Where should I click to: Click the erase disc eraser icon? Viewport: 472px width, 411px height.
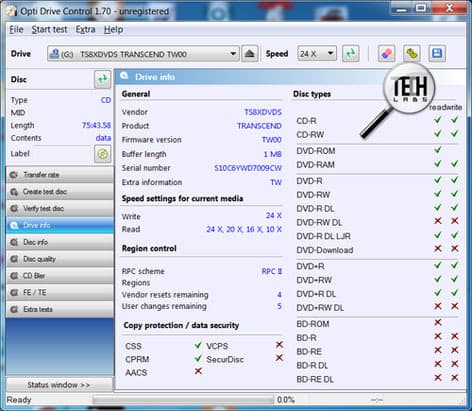tap(387, 54)
